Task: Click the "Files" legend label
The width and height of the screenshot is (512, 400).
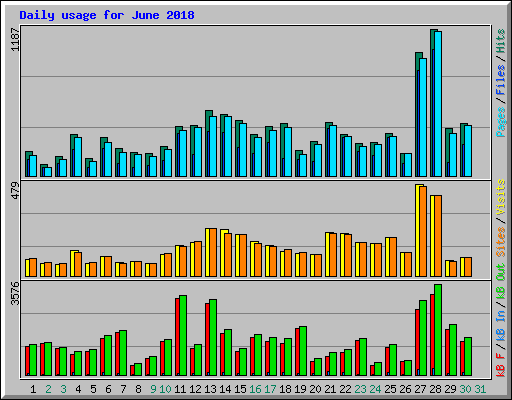Action: coord(500,80)
